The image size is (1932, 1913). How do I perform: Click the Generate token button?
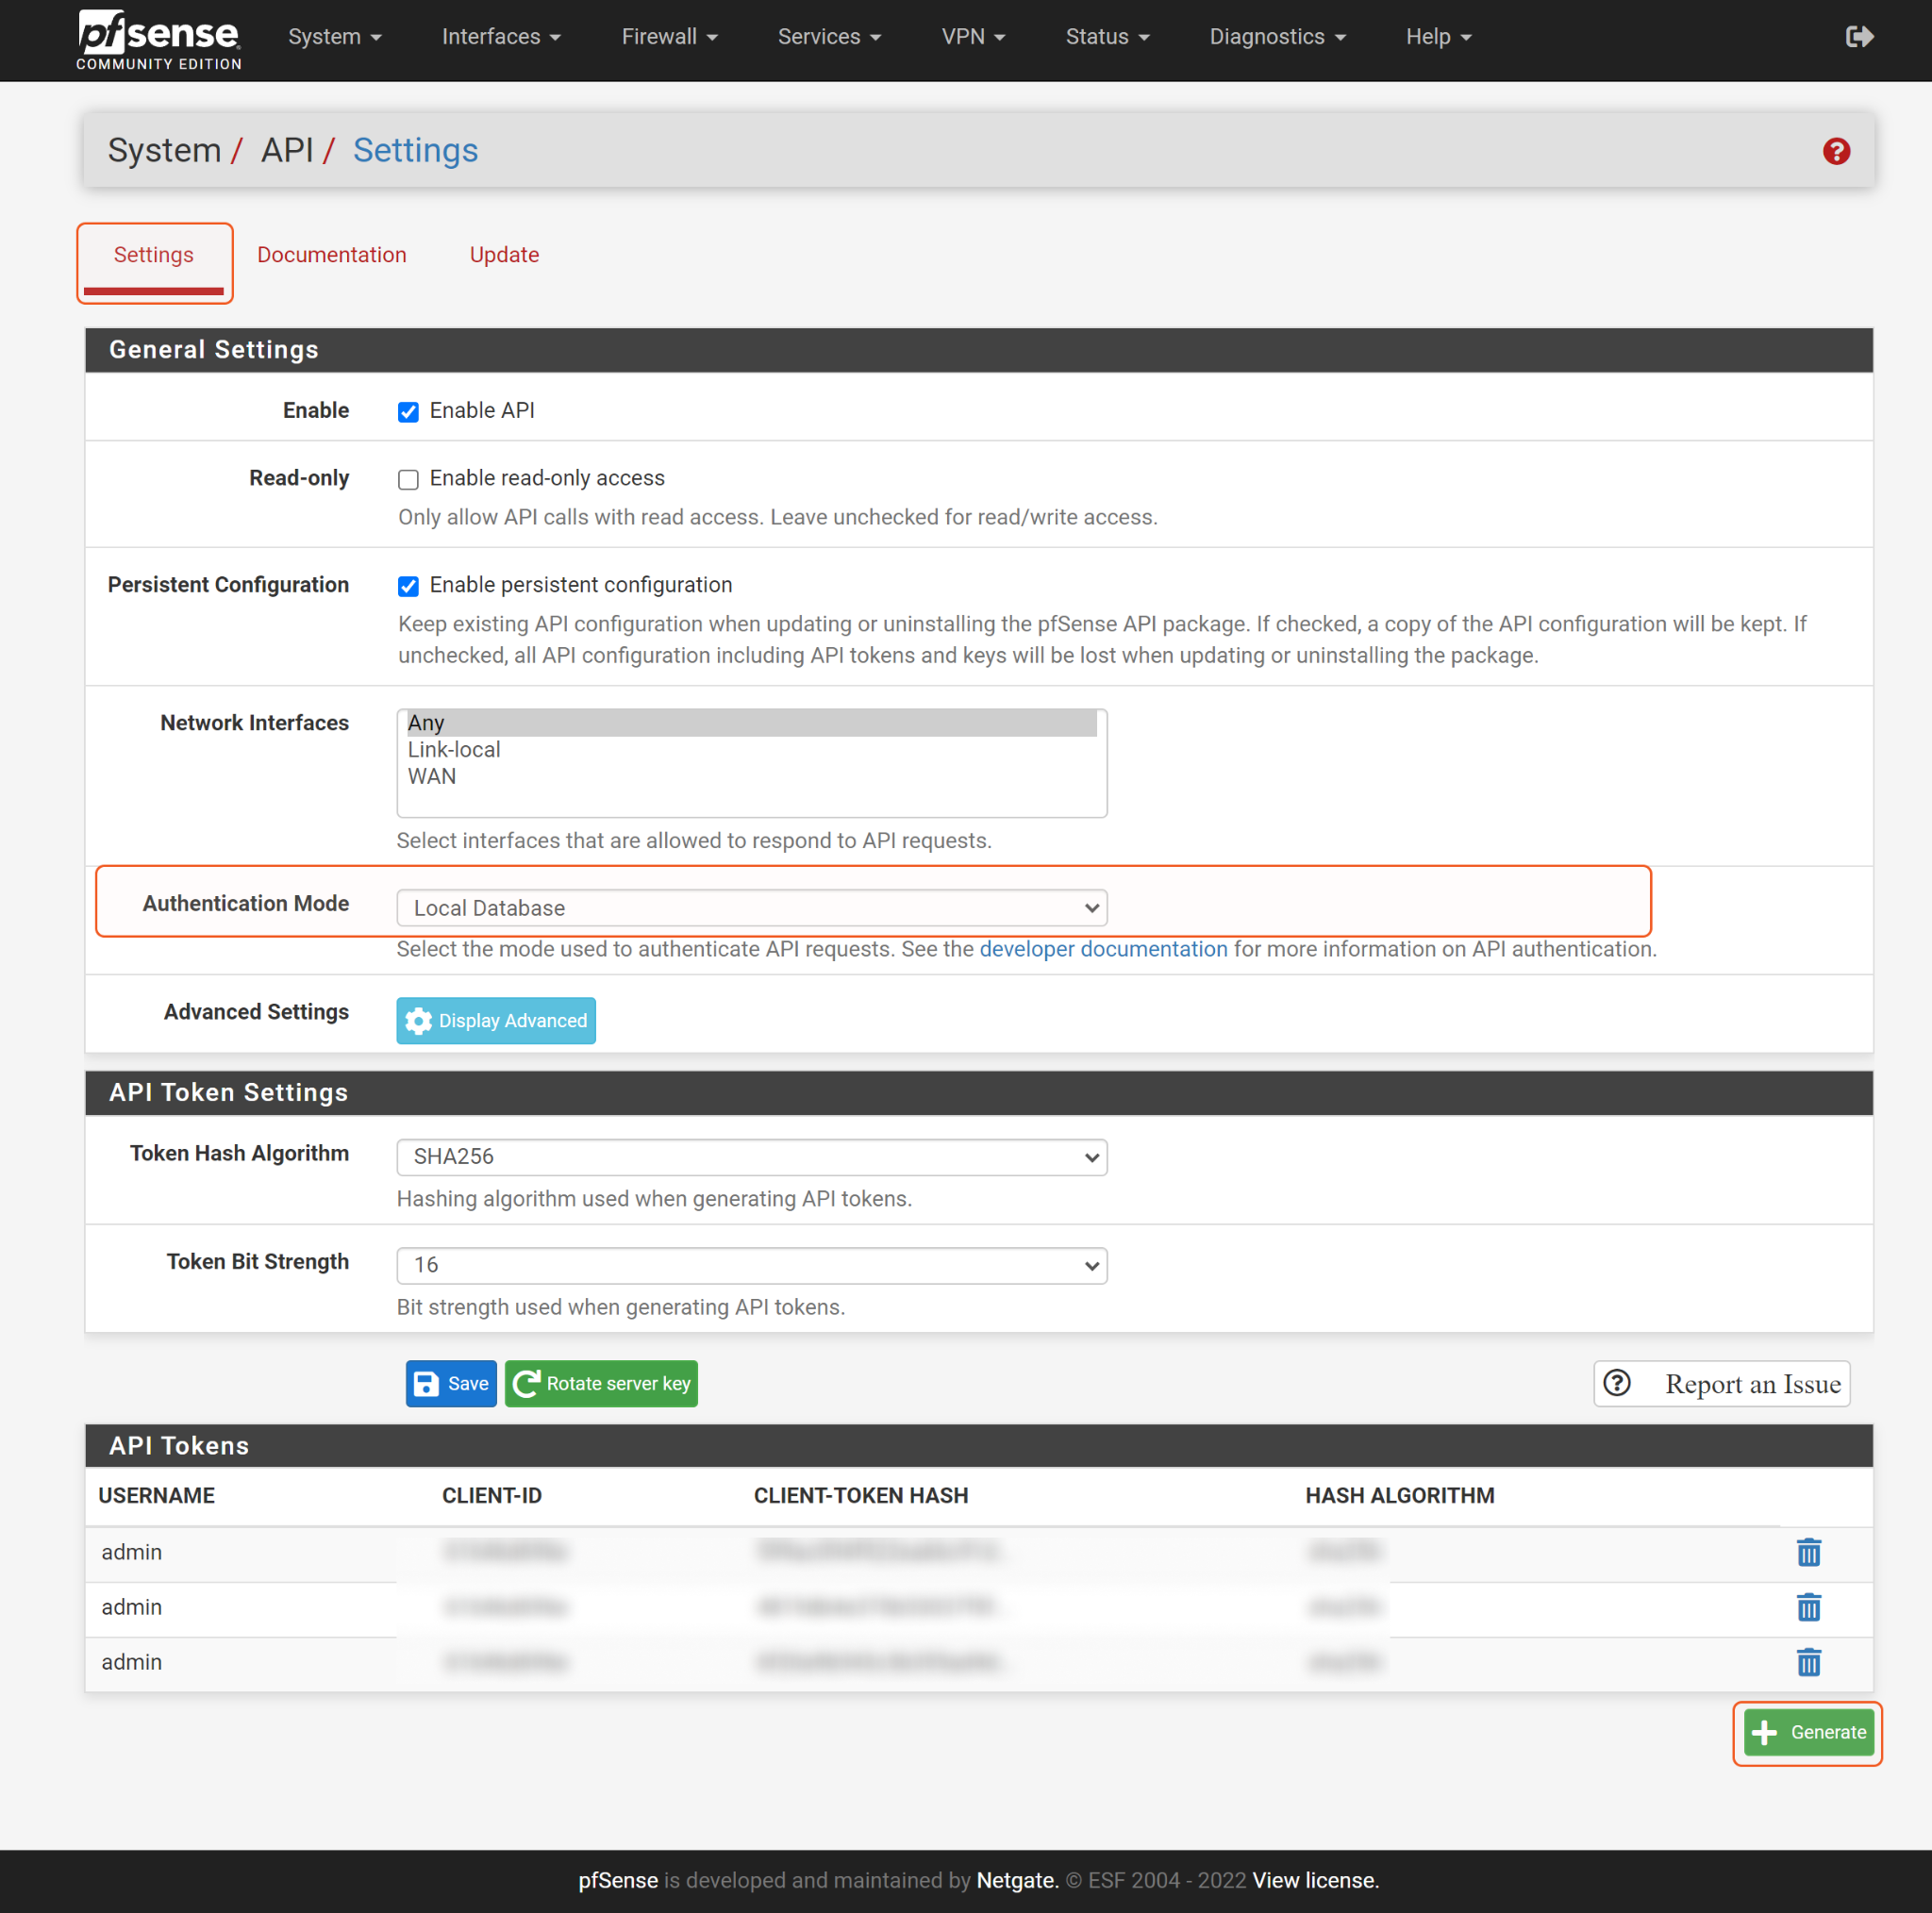click(x=1808, y=1732)
